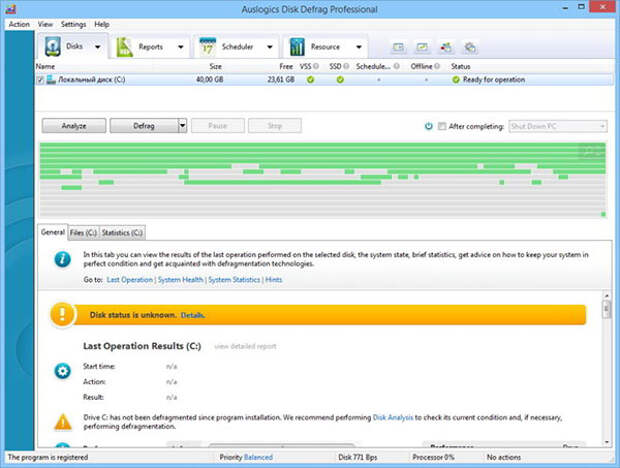Click the first small toolbar icon after Resource
Viewport: 620px width, 468px height.
[398, 47]
